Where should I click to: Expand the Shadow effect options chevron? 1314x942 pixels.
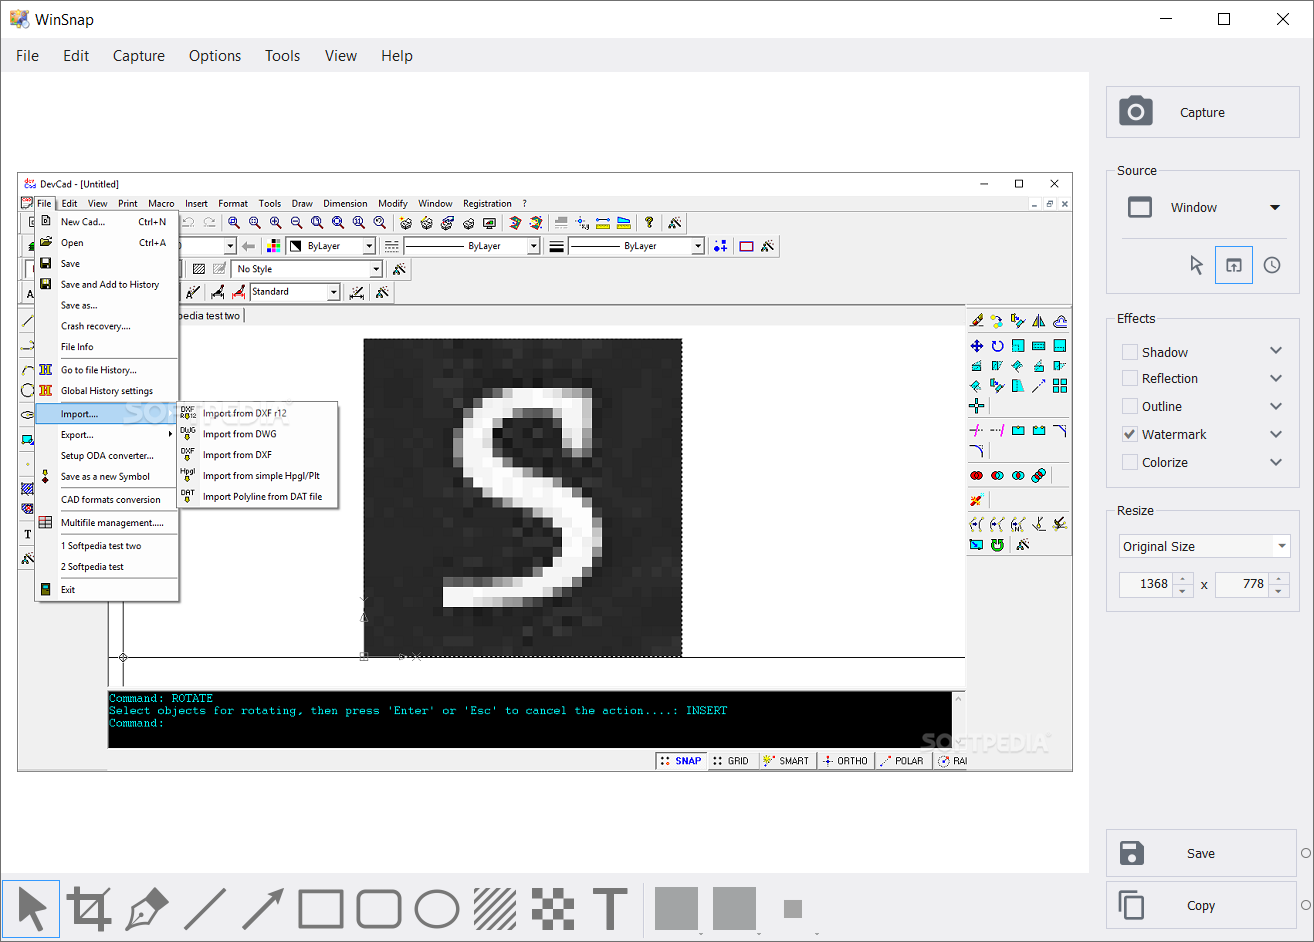pos(1276,351)
